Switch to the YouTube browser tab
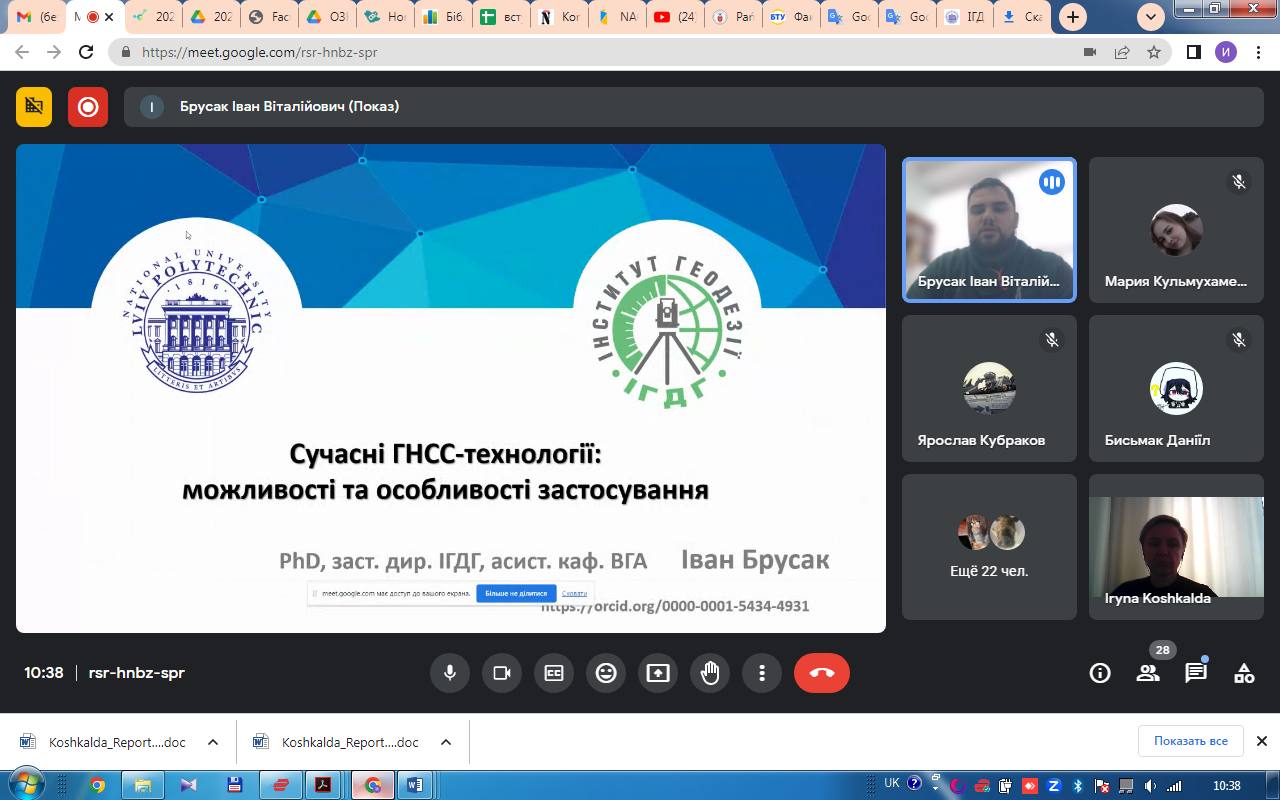The width and height of the screenshot is (1280, 800). click(673, 17)
